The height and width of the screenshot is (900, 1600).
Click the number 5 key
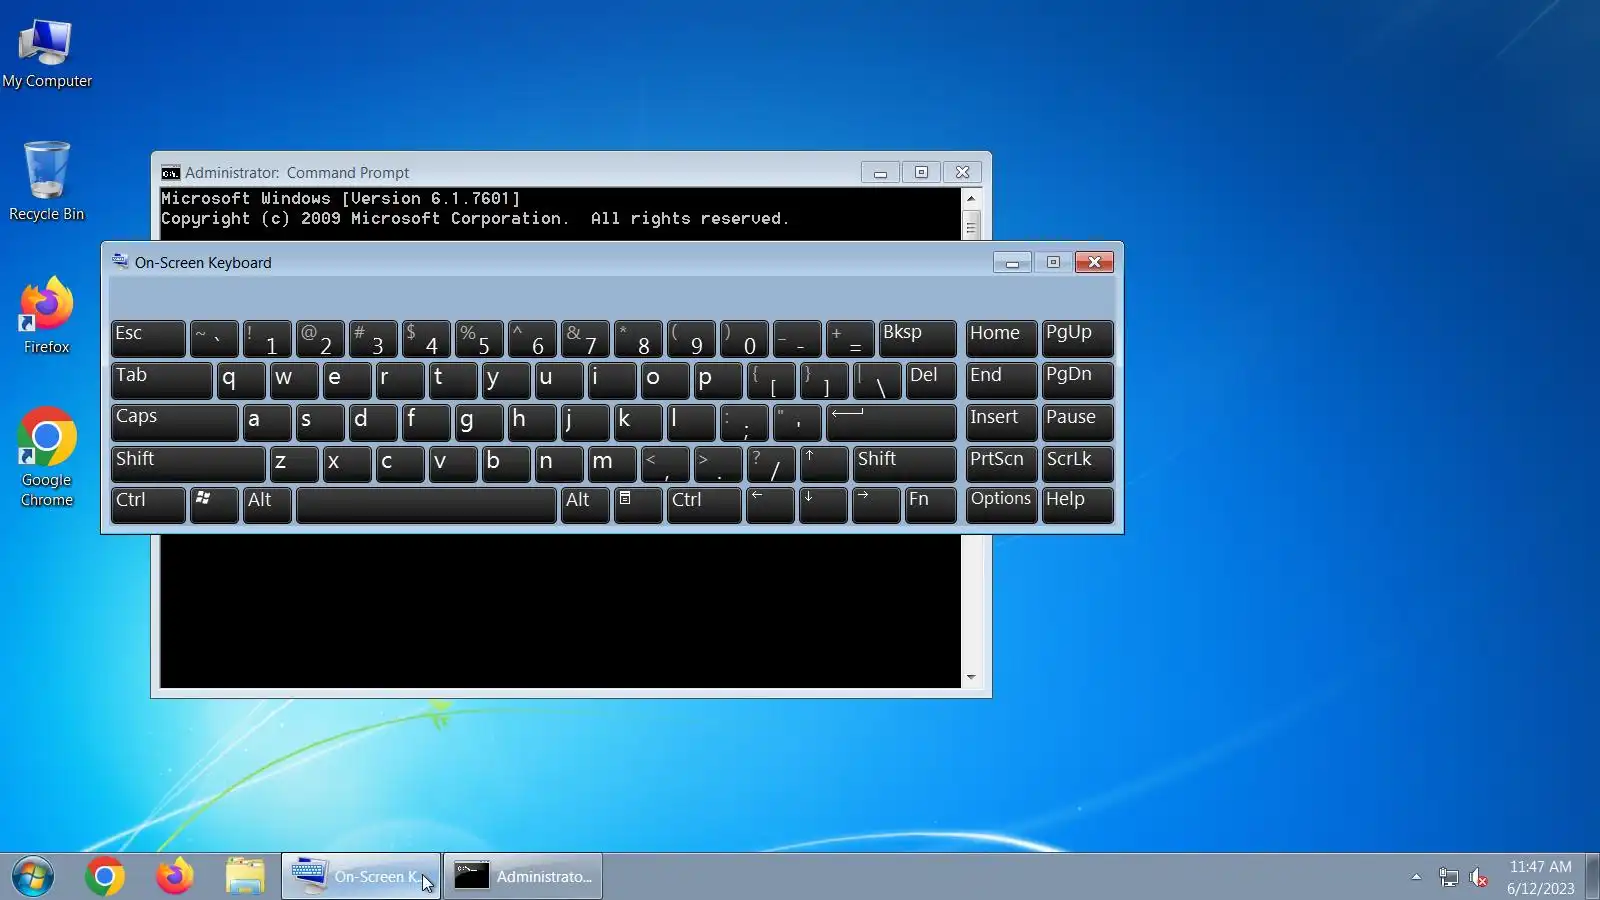(x=479, y=339)
